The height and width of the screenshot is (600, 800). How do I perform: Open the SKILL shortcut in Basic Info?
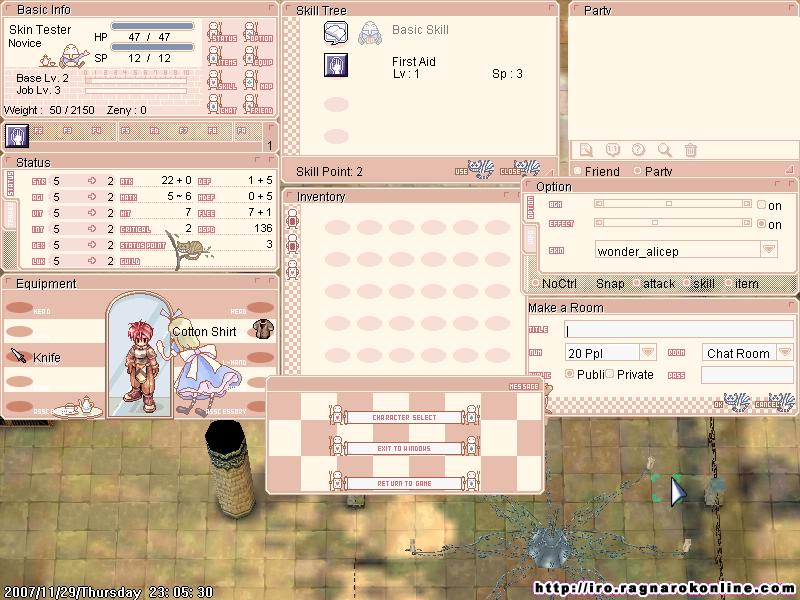[222, 80]
